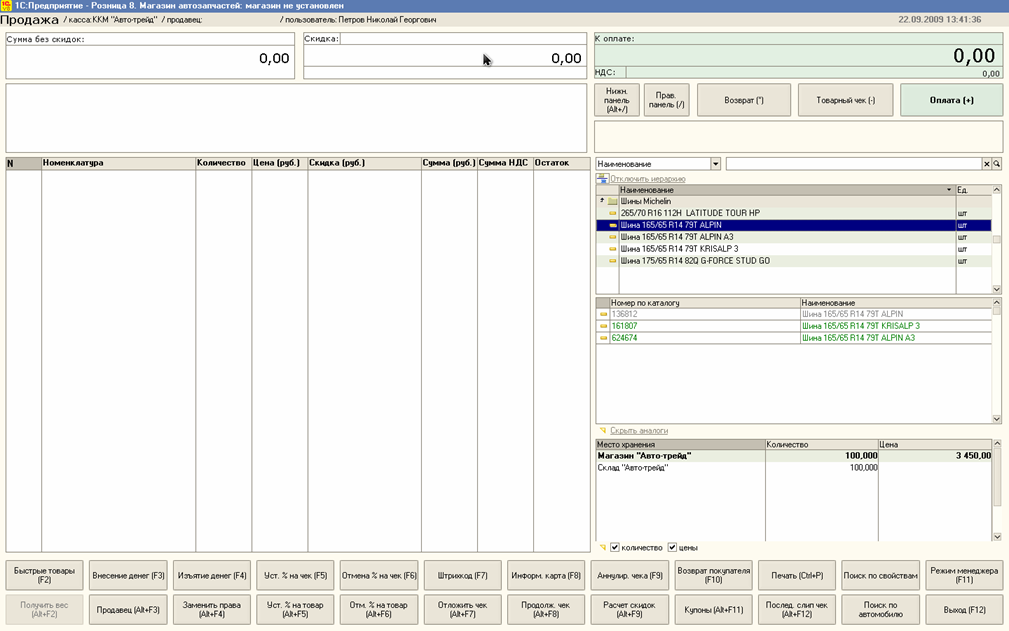The image size is (1009, 631).
Task: Click the down arrow of the storage table scrollbar
Action: click(x=997, y=536)
